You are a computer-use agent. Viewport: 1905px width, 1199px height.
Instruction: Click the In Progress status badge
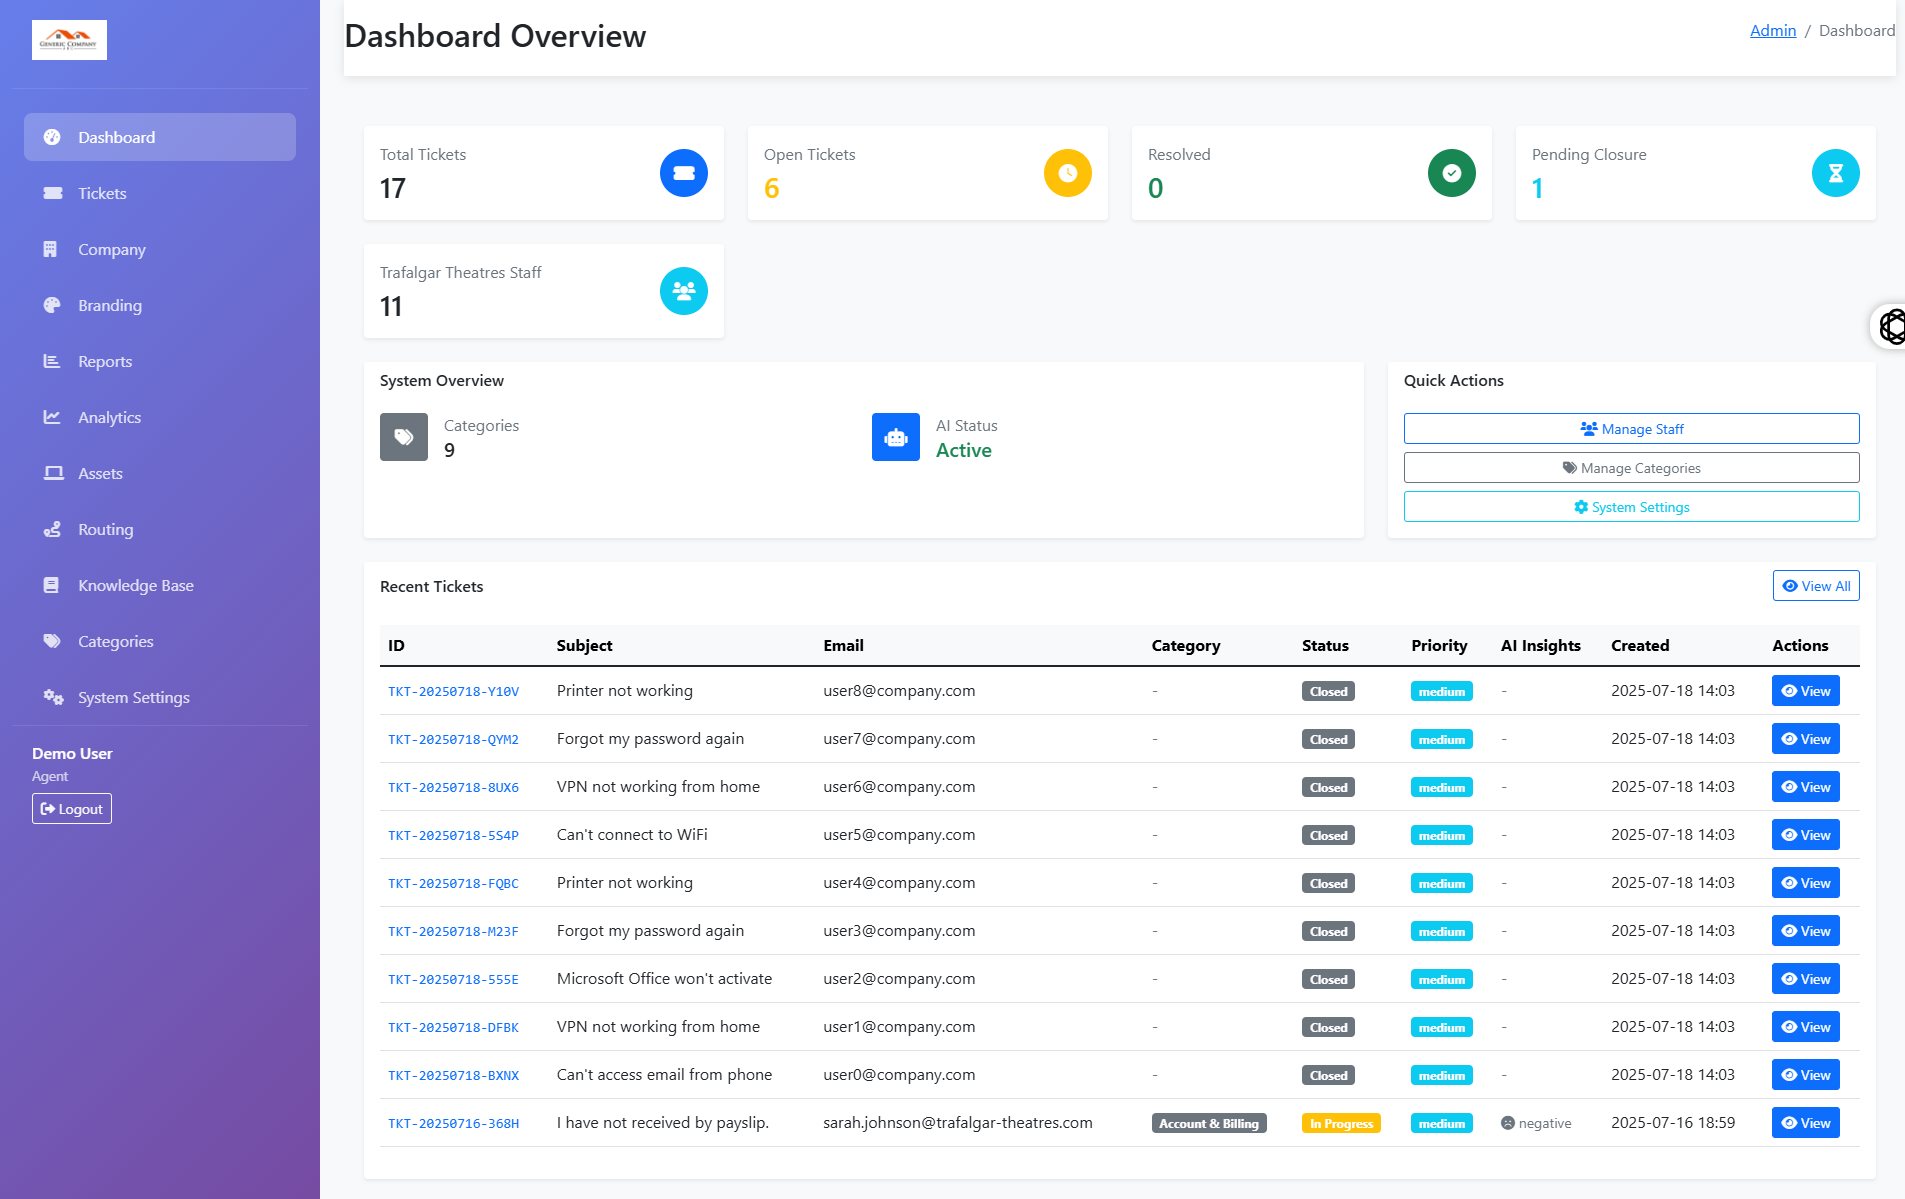1341,1123
